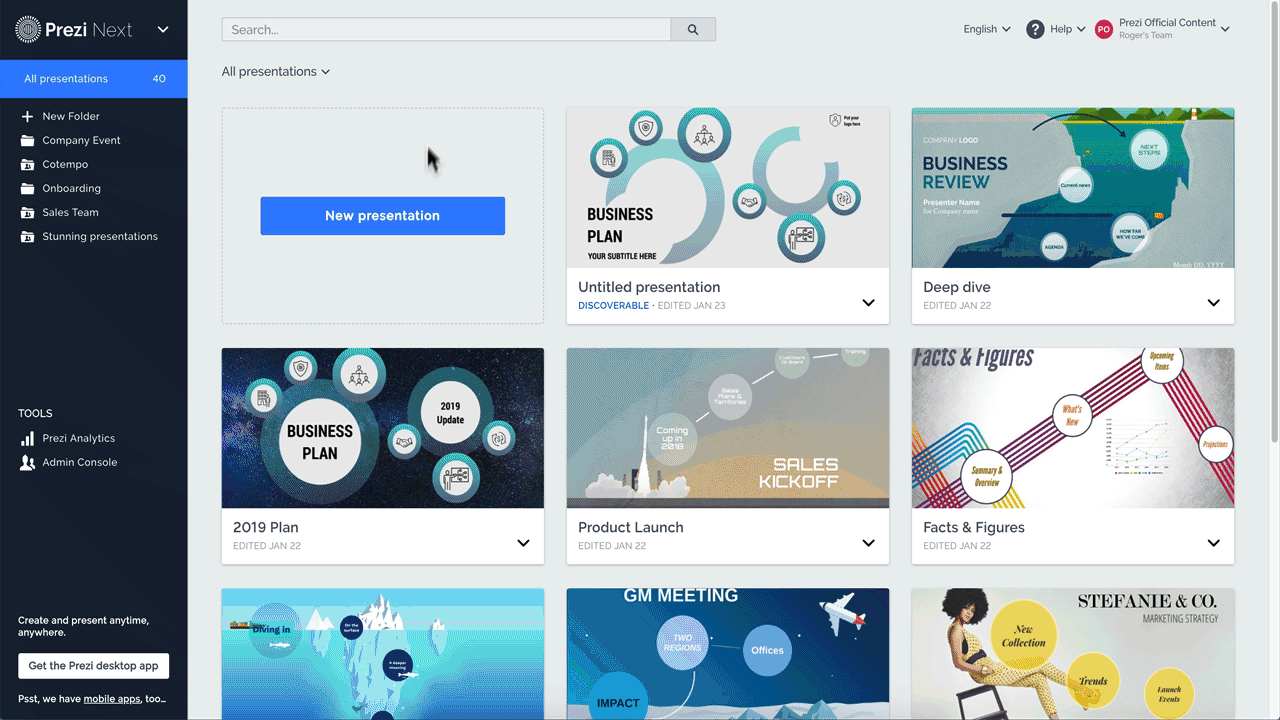This screenshot has width=1280, height=720.
Task: Click the New Folder plus icon
Action: 27,117
